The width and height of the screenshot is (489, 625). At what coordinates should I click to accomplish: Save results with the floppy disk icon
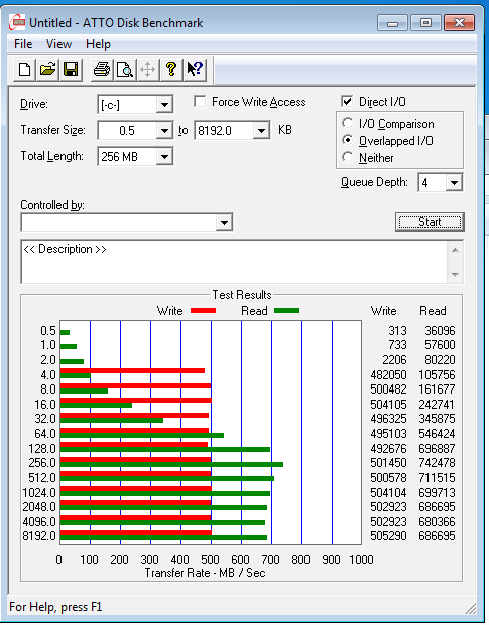(x=71, y=70)
